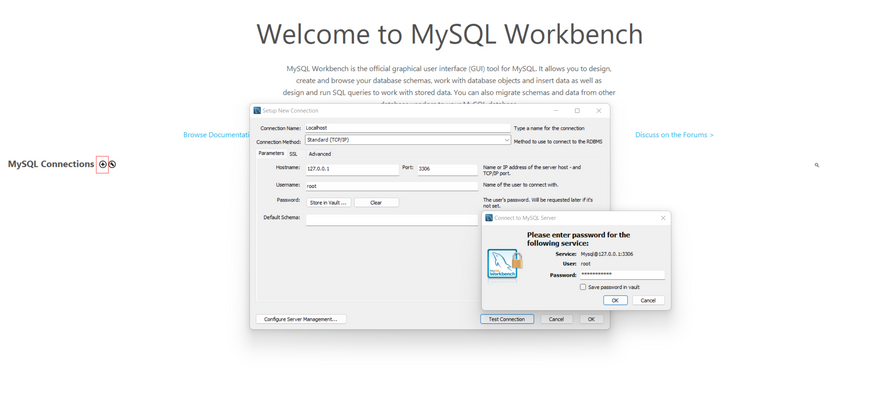
Task: Maximize the Setup New Connection window
Action: pos(577,111)
